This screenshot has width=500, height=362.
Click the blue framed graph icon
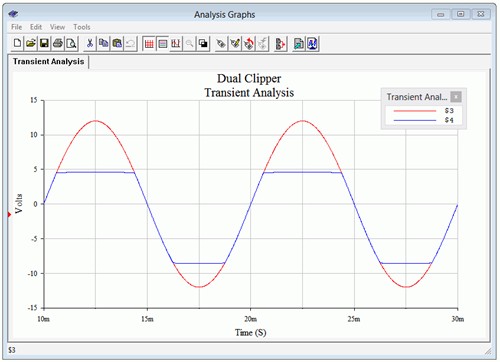pos(312,43)
